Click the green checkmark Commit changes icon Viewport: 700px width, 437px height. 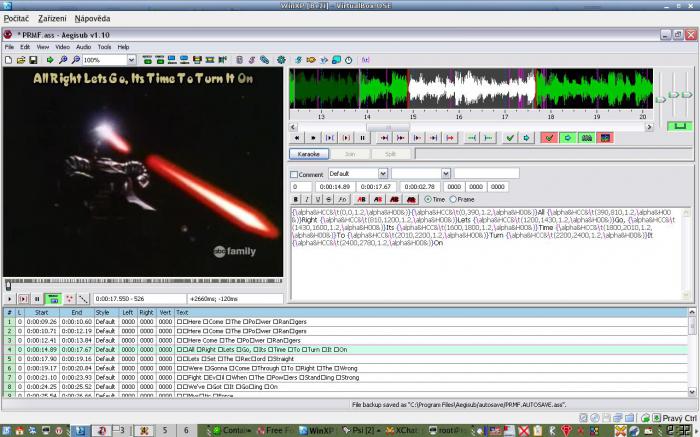click(x=510, y=138)
